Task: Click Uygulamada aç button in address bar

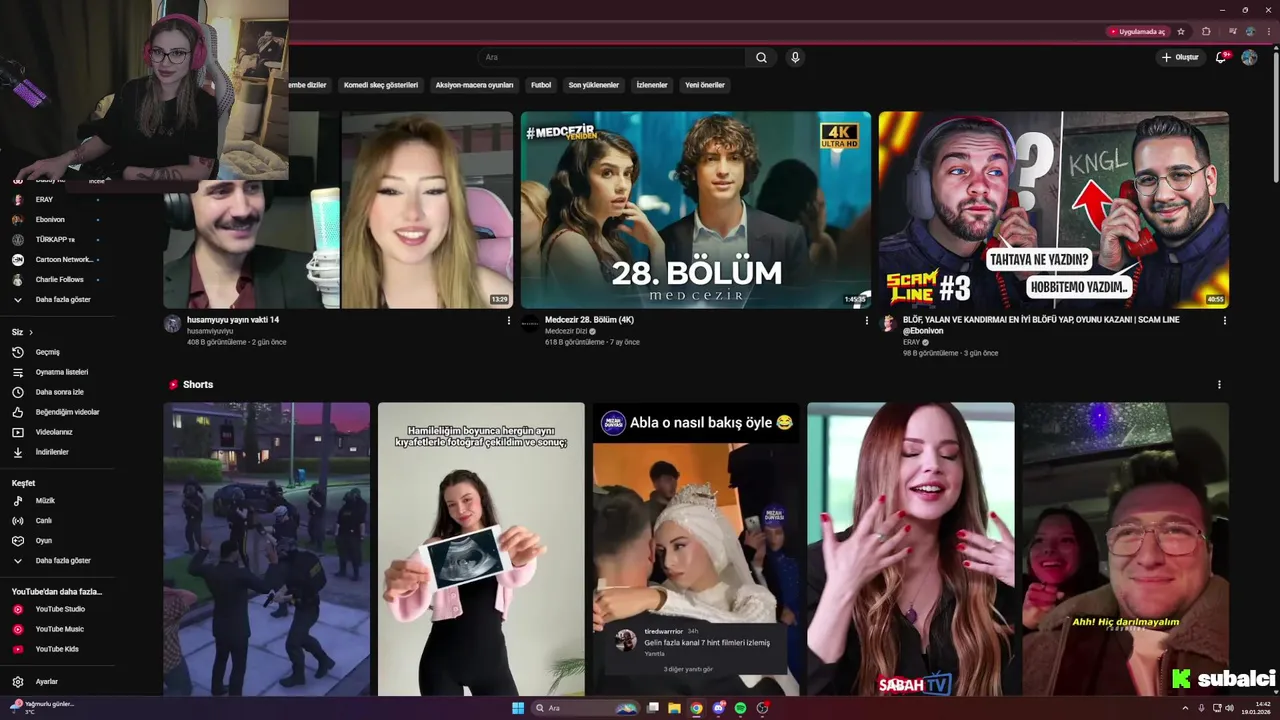Action: 1137,32
